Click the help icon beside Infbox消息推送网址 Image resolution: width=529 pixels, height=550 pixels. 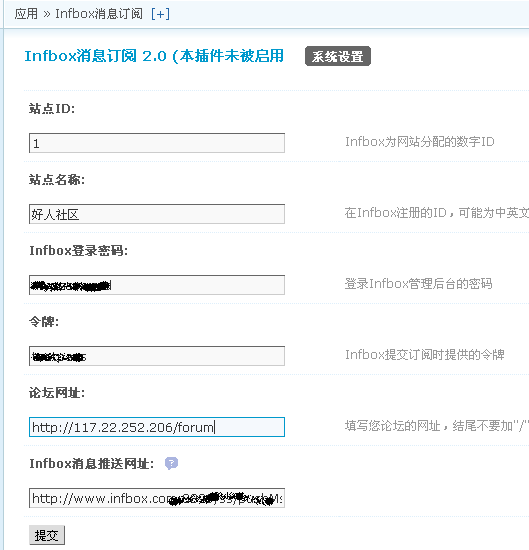click(x=171, y=463)
